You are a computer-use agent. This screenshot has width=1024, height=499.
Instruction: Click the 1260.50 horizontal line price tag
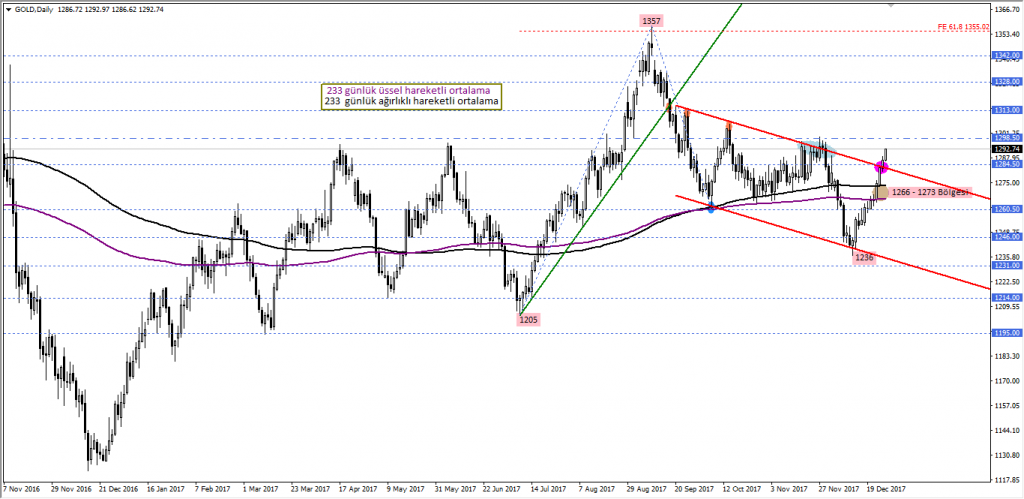(x=1006, y=210)
